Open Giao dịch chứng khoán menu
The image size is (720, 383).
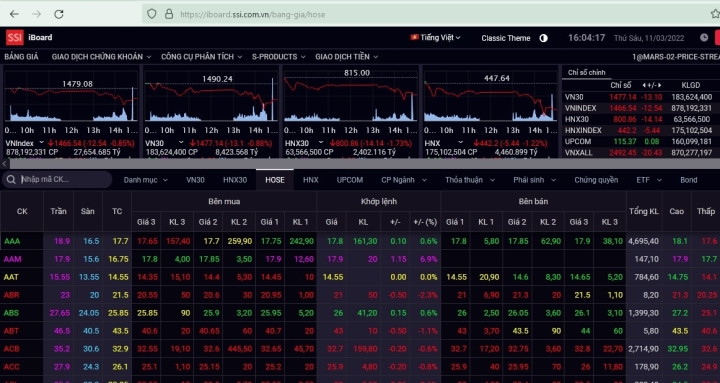coord(101,57)
